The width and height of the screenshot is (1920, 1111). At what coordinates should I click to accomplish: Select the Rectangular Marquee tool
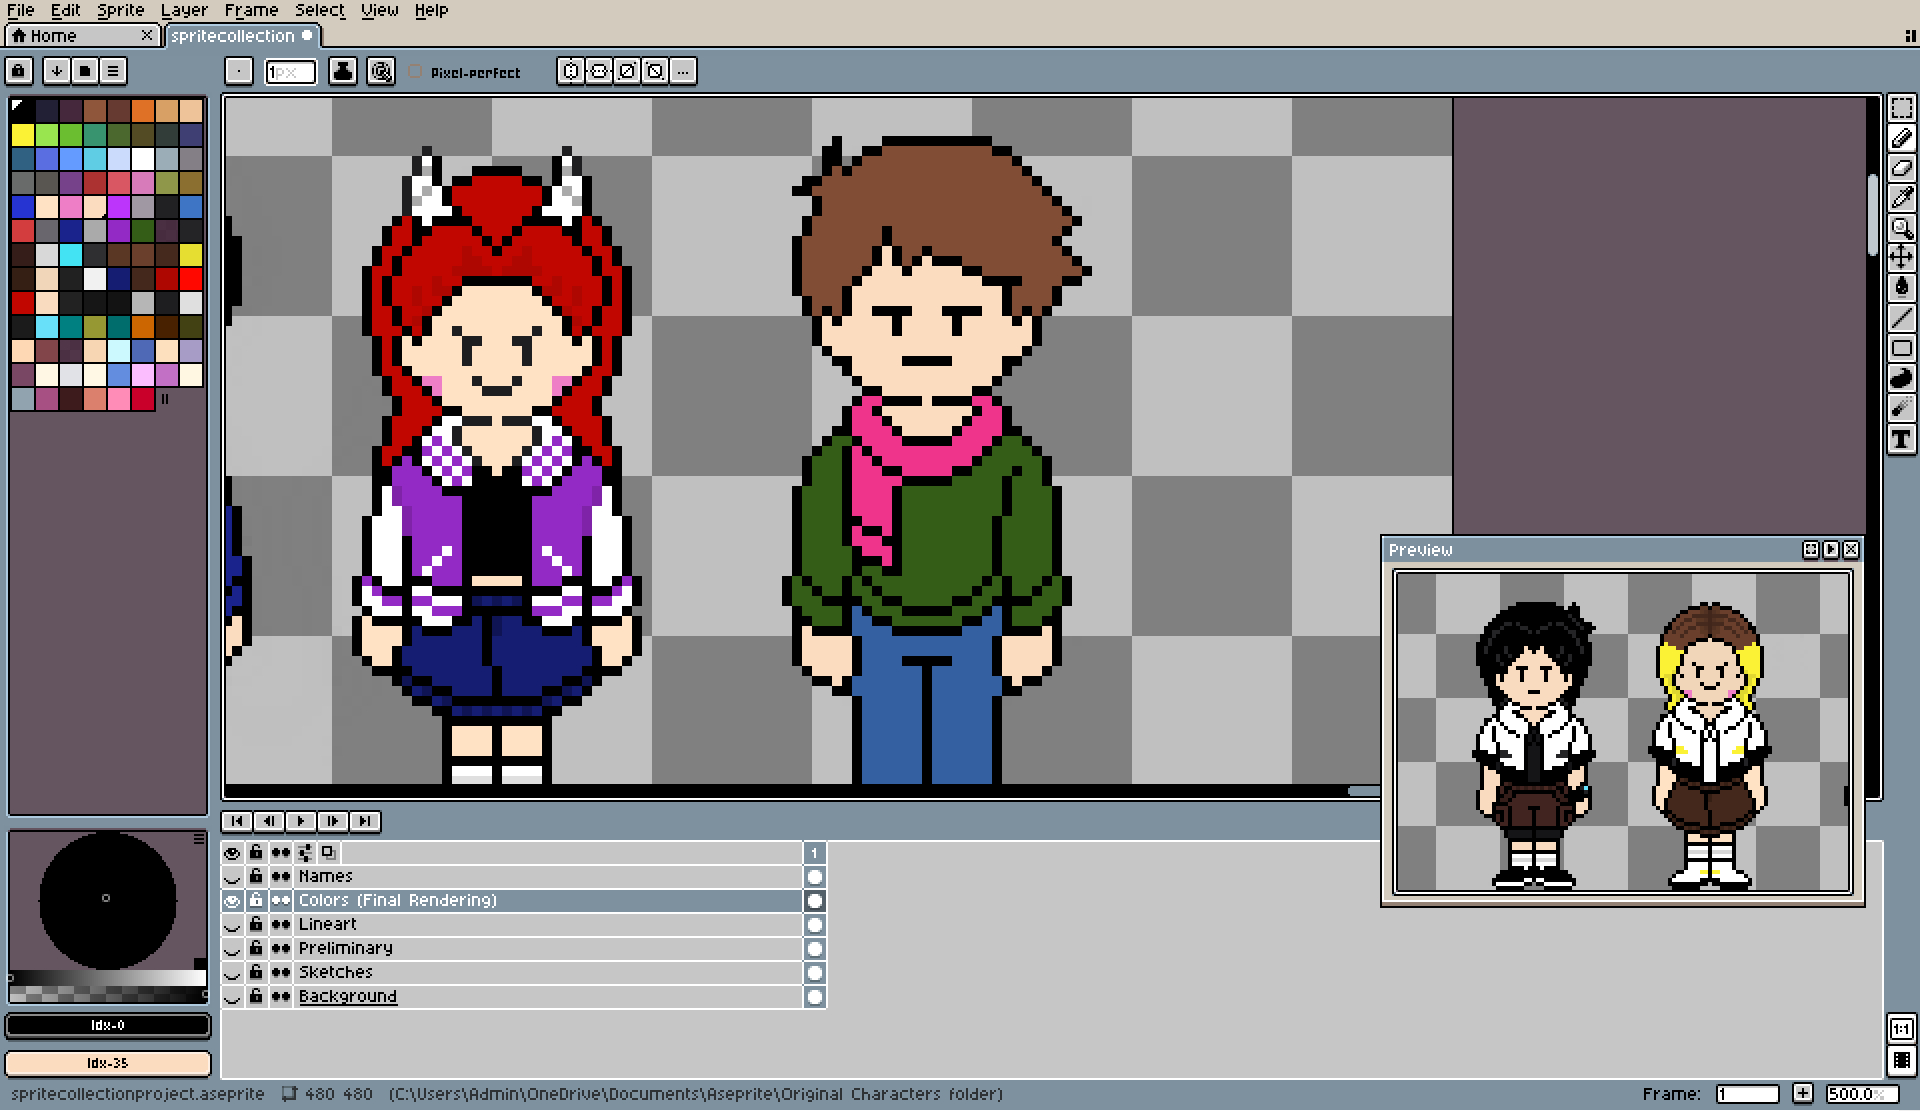coord(1901,109)
